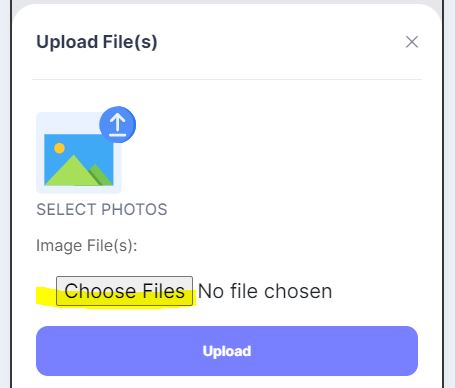
Task: Click the blue circular upload arrow badge
Action: [x=117, y=125]
